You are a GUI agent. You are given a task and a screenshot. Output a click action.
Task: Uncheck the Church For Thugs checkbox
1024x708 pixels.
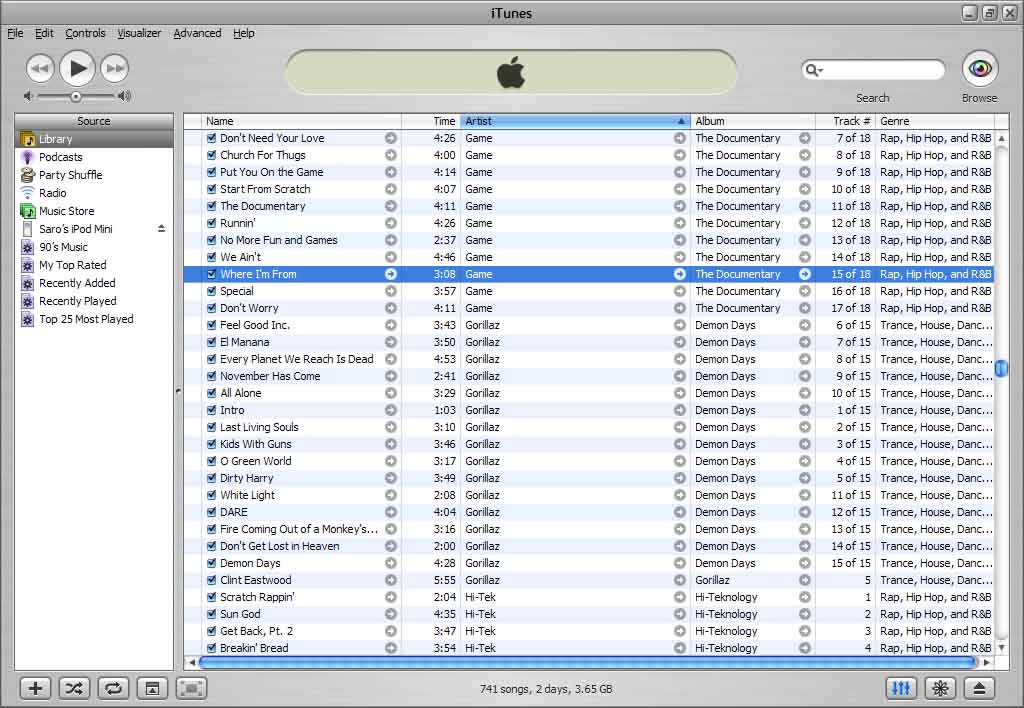(211, 155)
